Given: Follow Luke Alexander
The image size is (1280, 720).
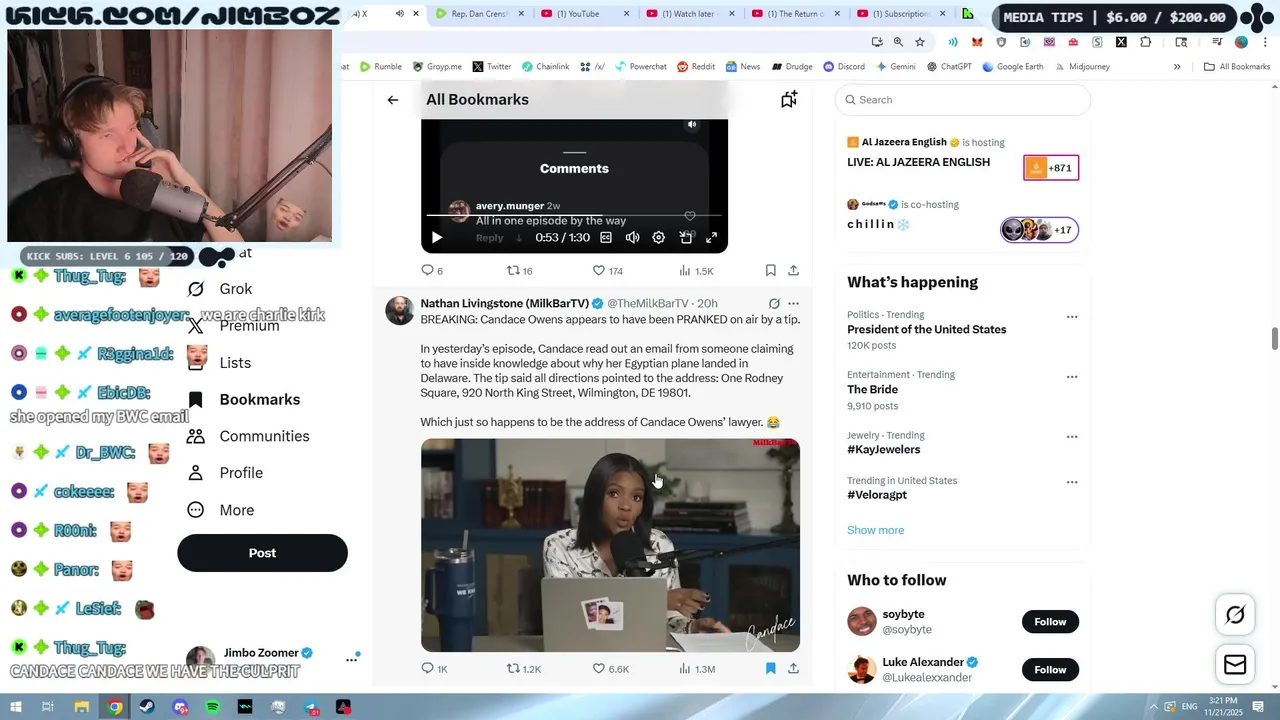Looking at the screenshot, I should click(1050, 670).
